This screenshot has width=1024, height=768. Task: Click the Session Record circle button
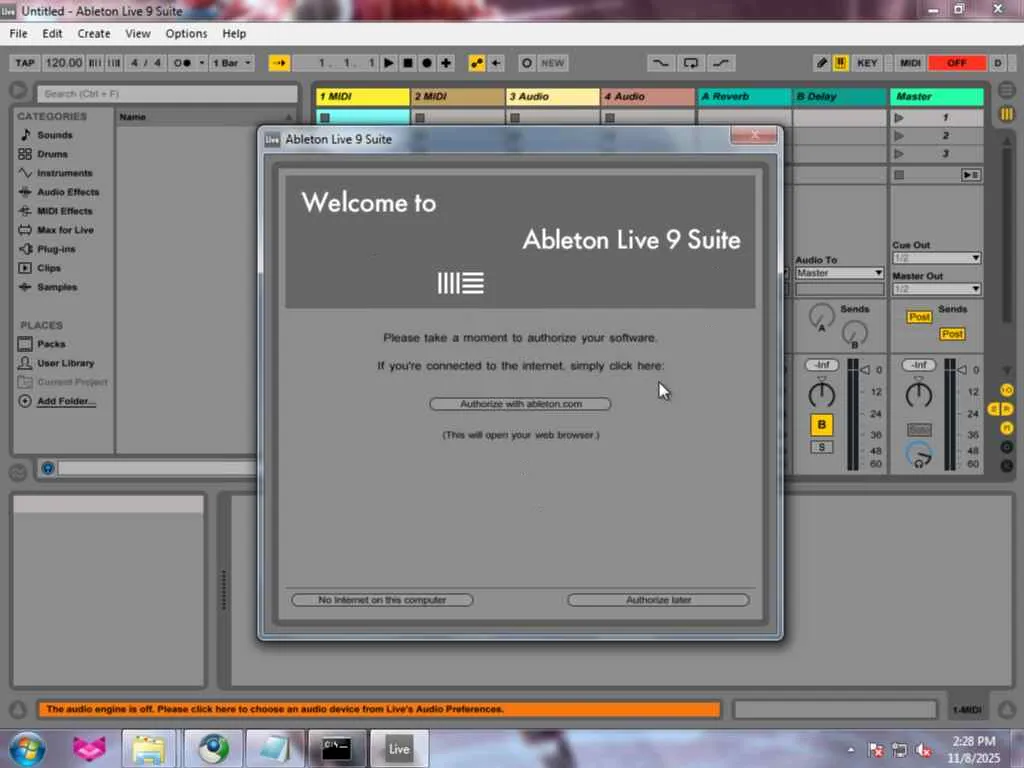[526, 63]
